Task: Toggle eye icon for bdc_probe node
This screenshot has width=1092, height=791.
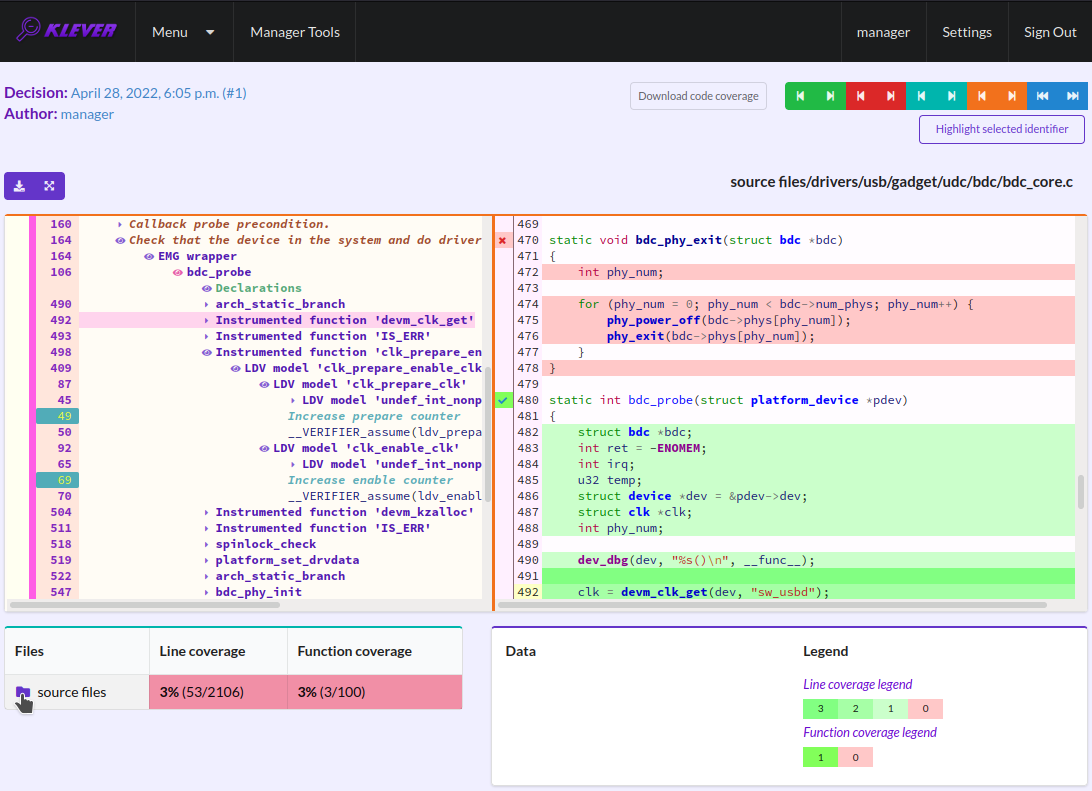Action: [178, 272]
